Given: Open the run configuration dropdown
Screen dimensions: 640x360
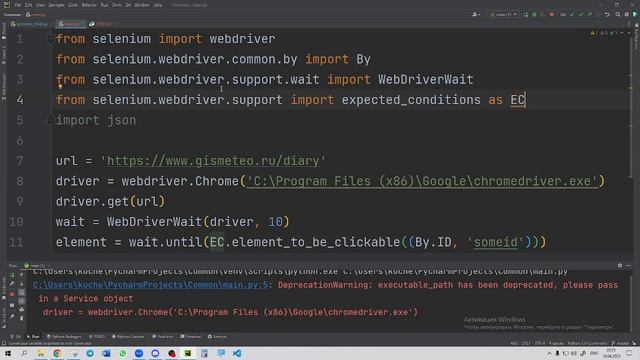Looking at the screenshot, I should [x=503, y=15].
